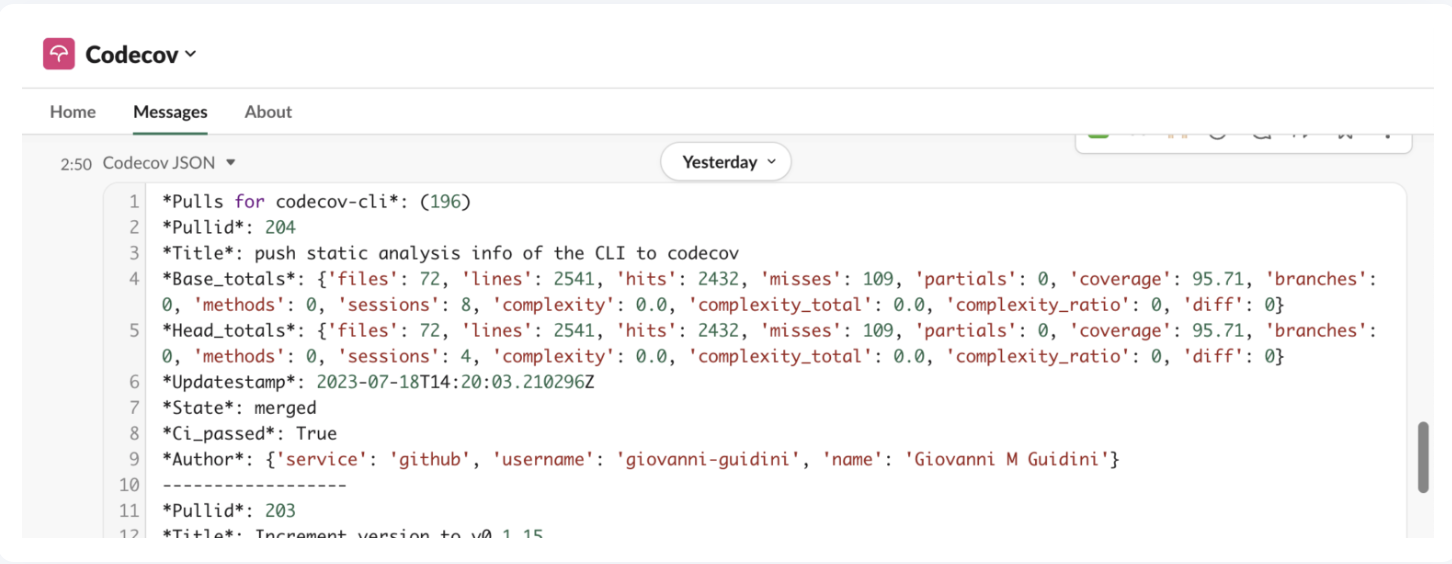This screenshot has width=1452, height=564.
Task: Open the Codecov app name dropdown
Action: click(x=141, y=54)
